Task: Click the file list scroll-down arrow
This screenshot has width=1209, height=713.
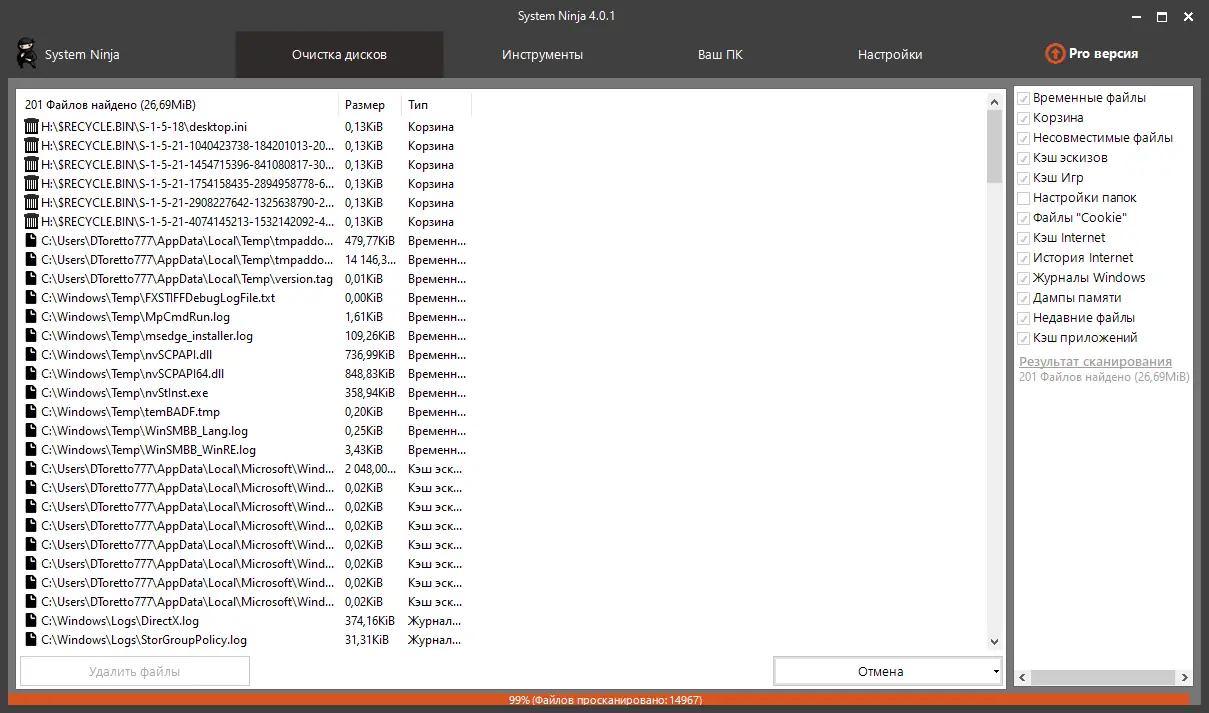Action: [994, 642]
